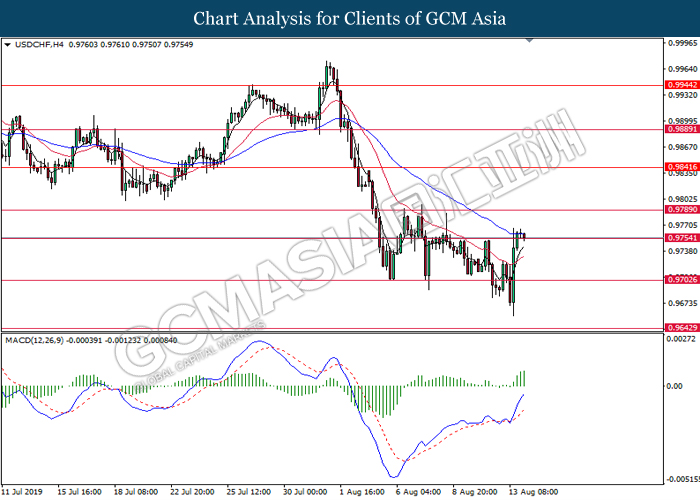This screenshot has width=700, height=500.
Task: Click the MACD(12,26,9) indicator label
Action: pos(34,340)
